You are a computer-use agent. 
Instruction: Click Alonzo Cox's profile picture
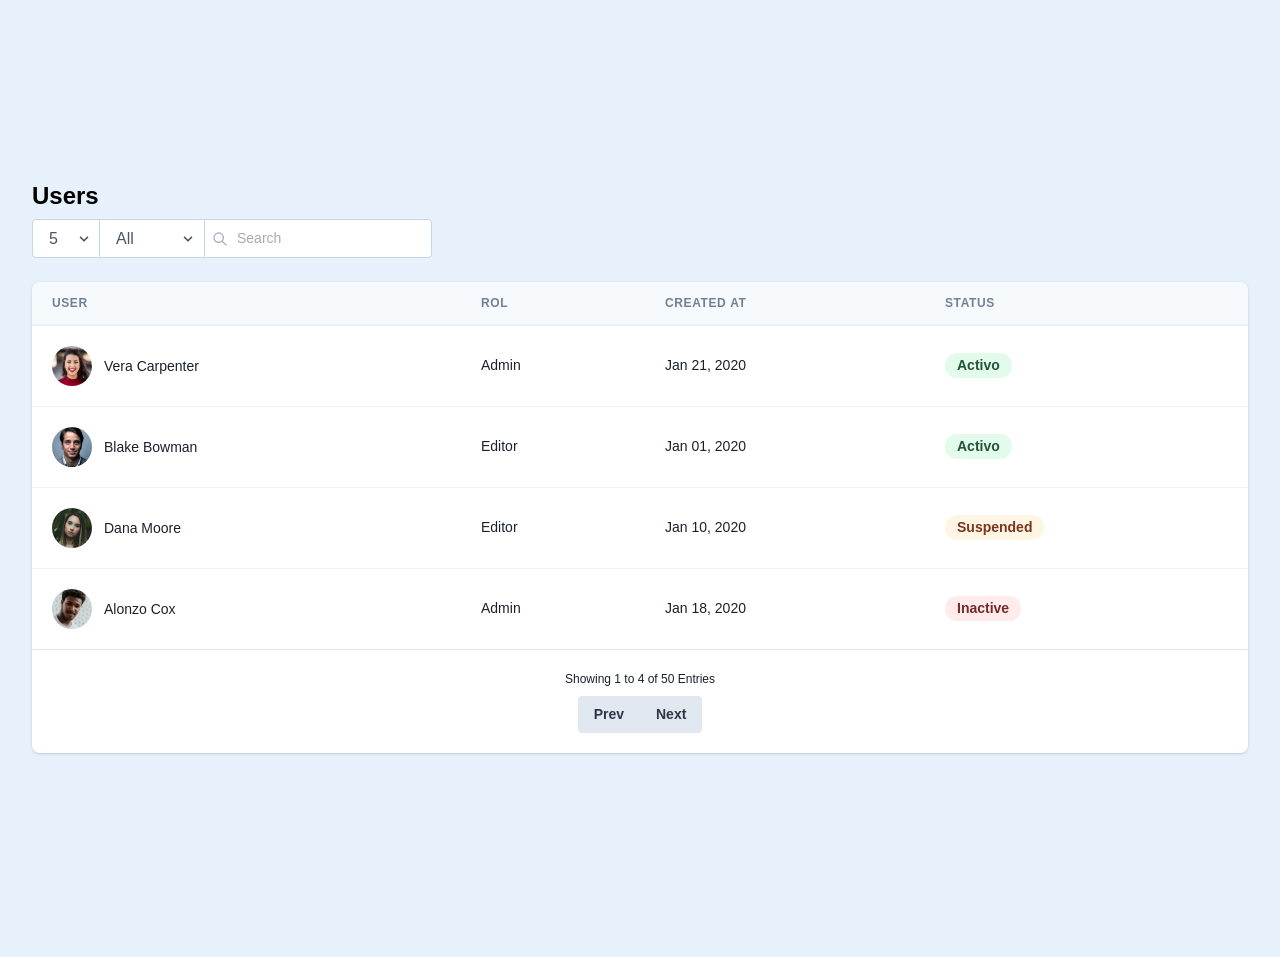click(72, 609)
